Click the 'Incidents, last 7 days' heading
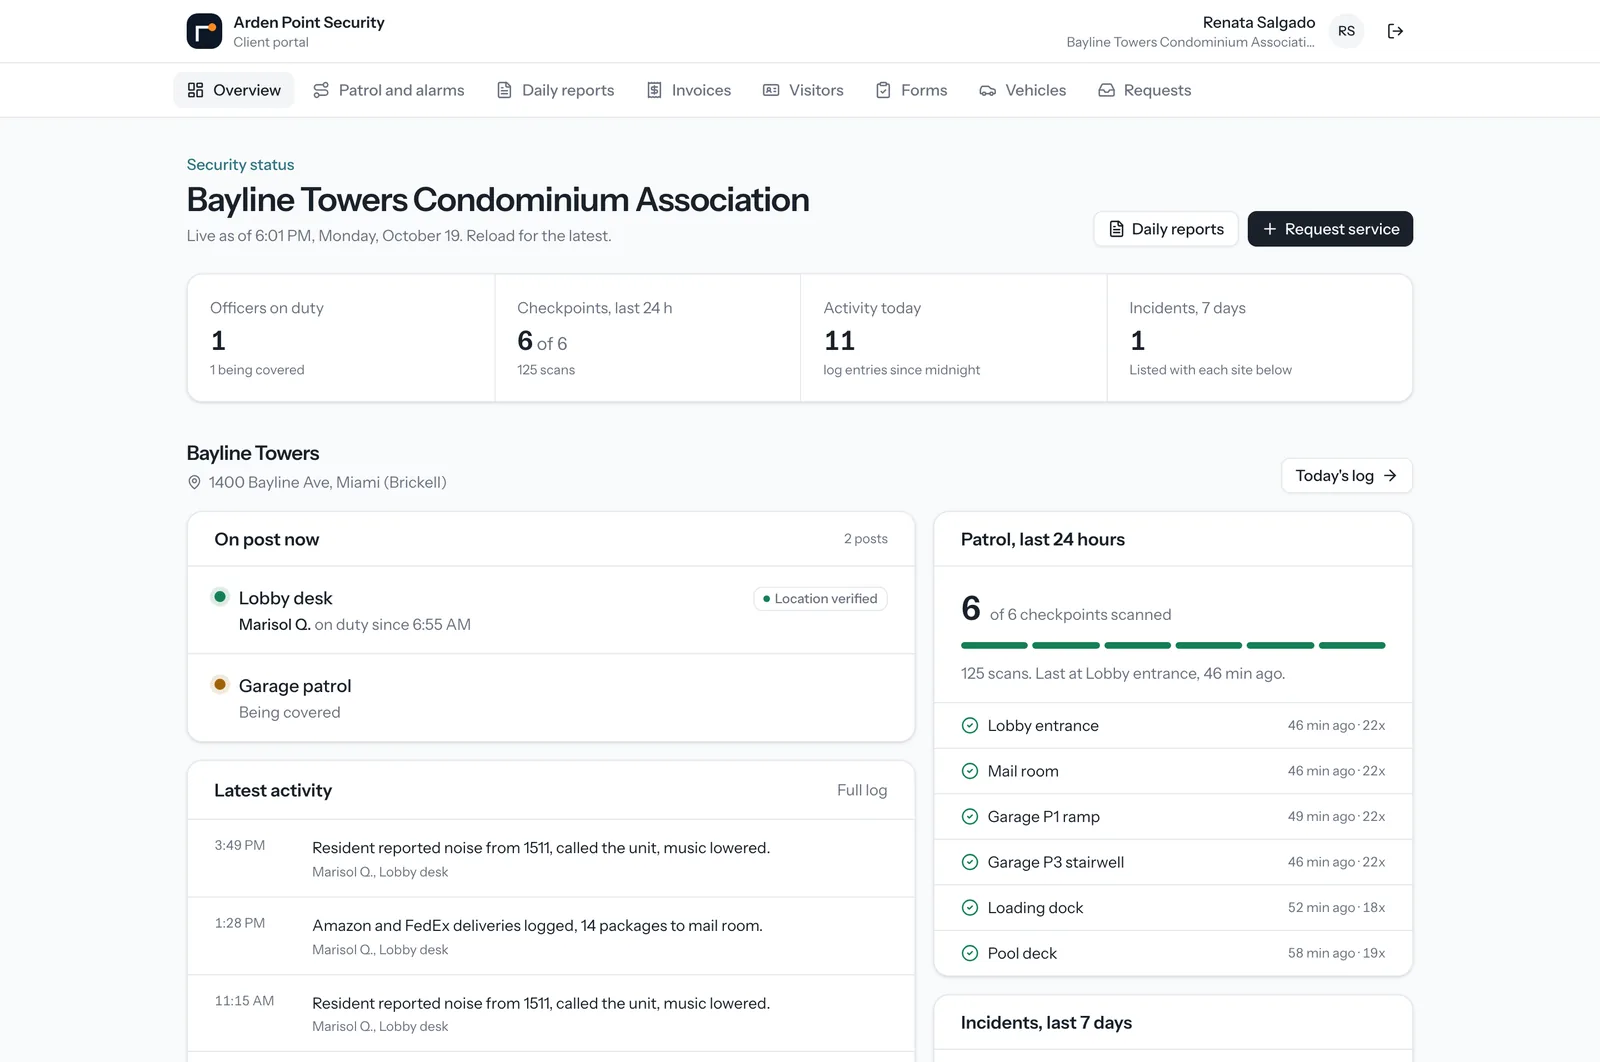The height and width of the screenshot is (1062, 1600). (x=1046, y=1022)
